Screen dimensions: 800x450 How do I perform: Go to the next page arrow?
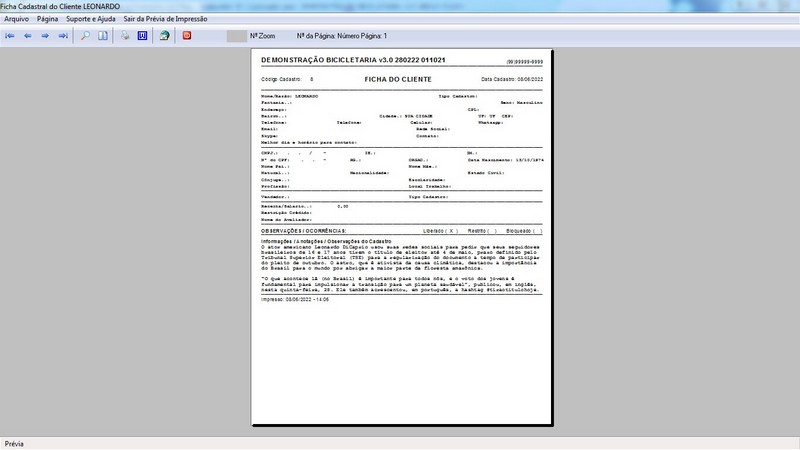(45, 36)
